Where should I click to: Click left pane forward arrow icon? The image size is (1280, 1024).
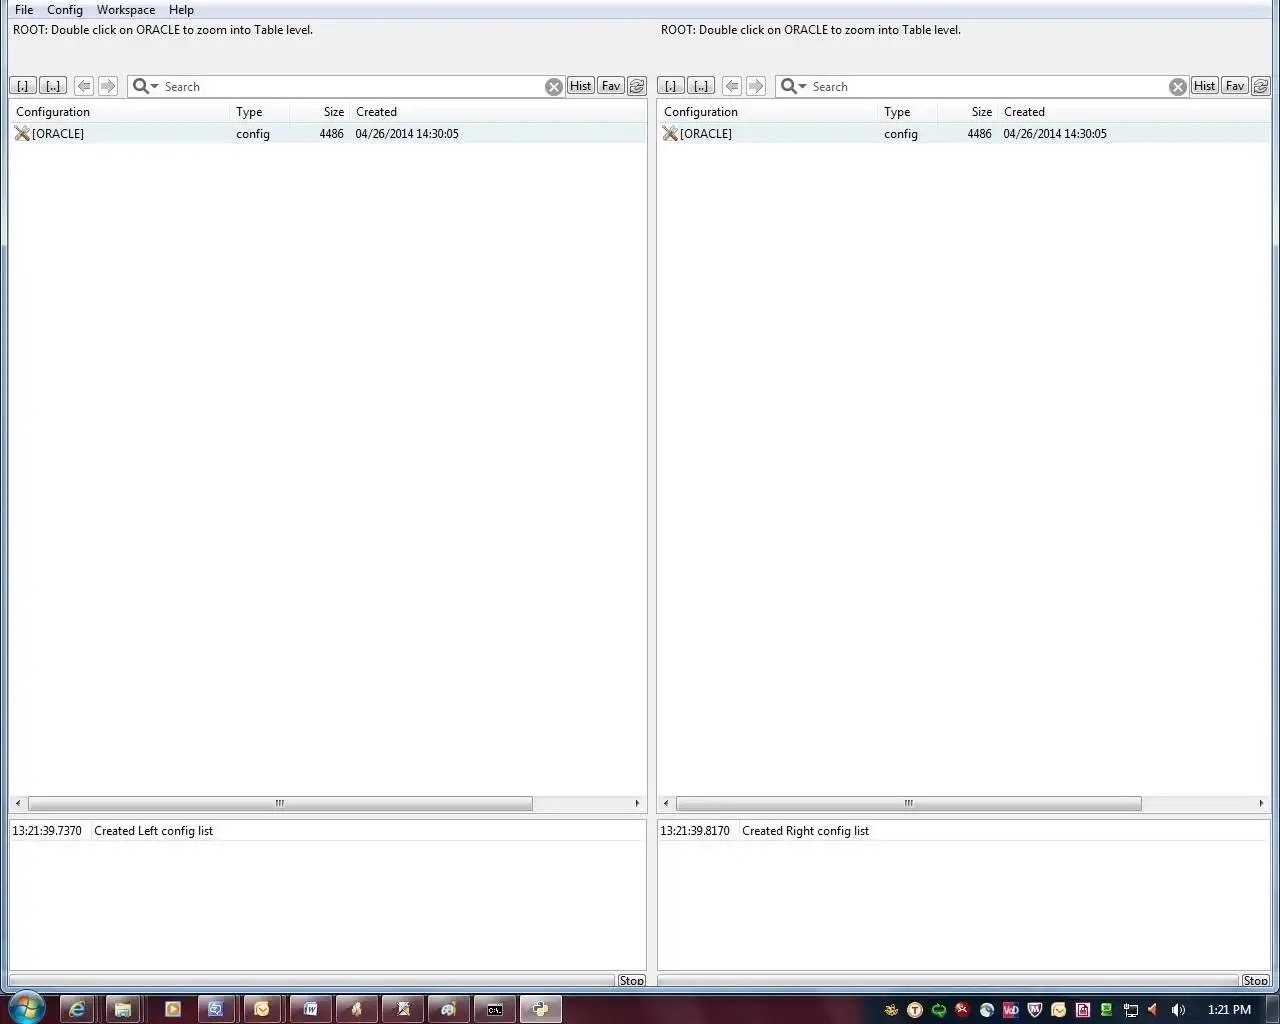click(108, 86)
